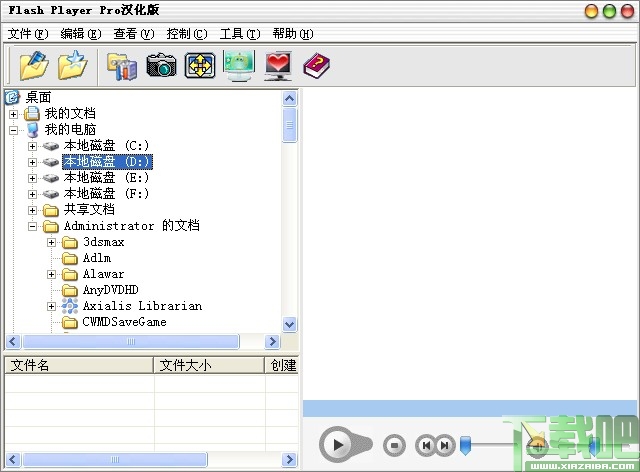Select 本地磁盘 (F:) in the tree
The image size is (640, 472).
pyautogui.click(x=106, y=194)
